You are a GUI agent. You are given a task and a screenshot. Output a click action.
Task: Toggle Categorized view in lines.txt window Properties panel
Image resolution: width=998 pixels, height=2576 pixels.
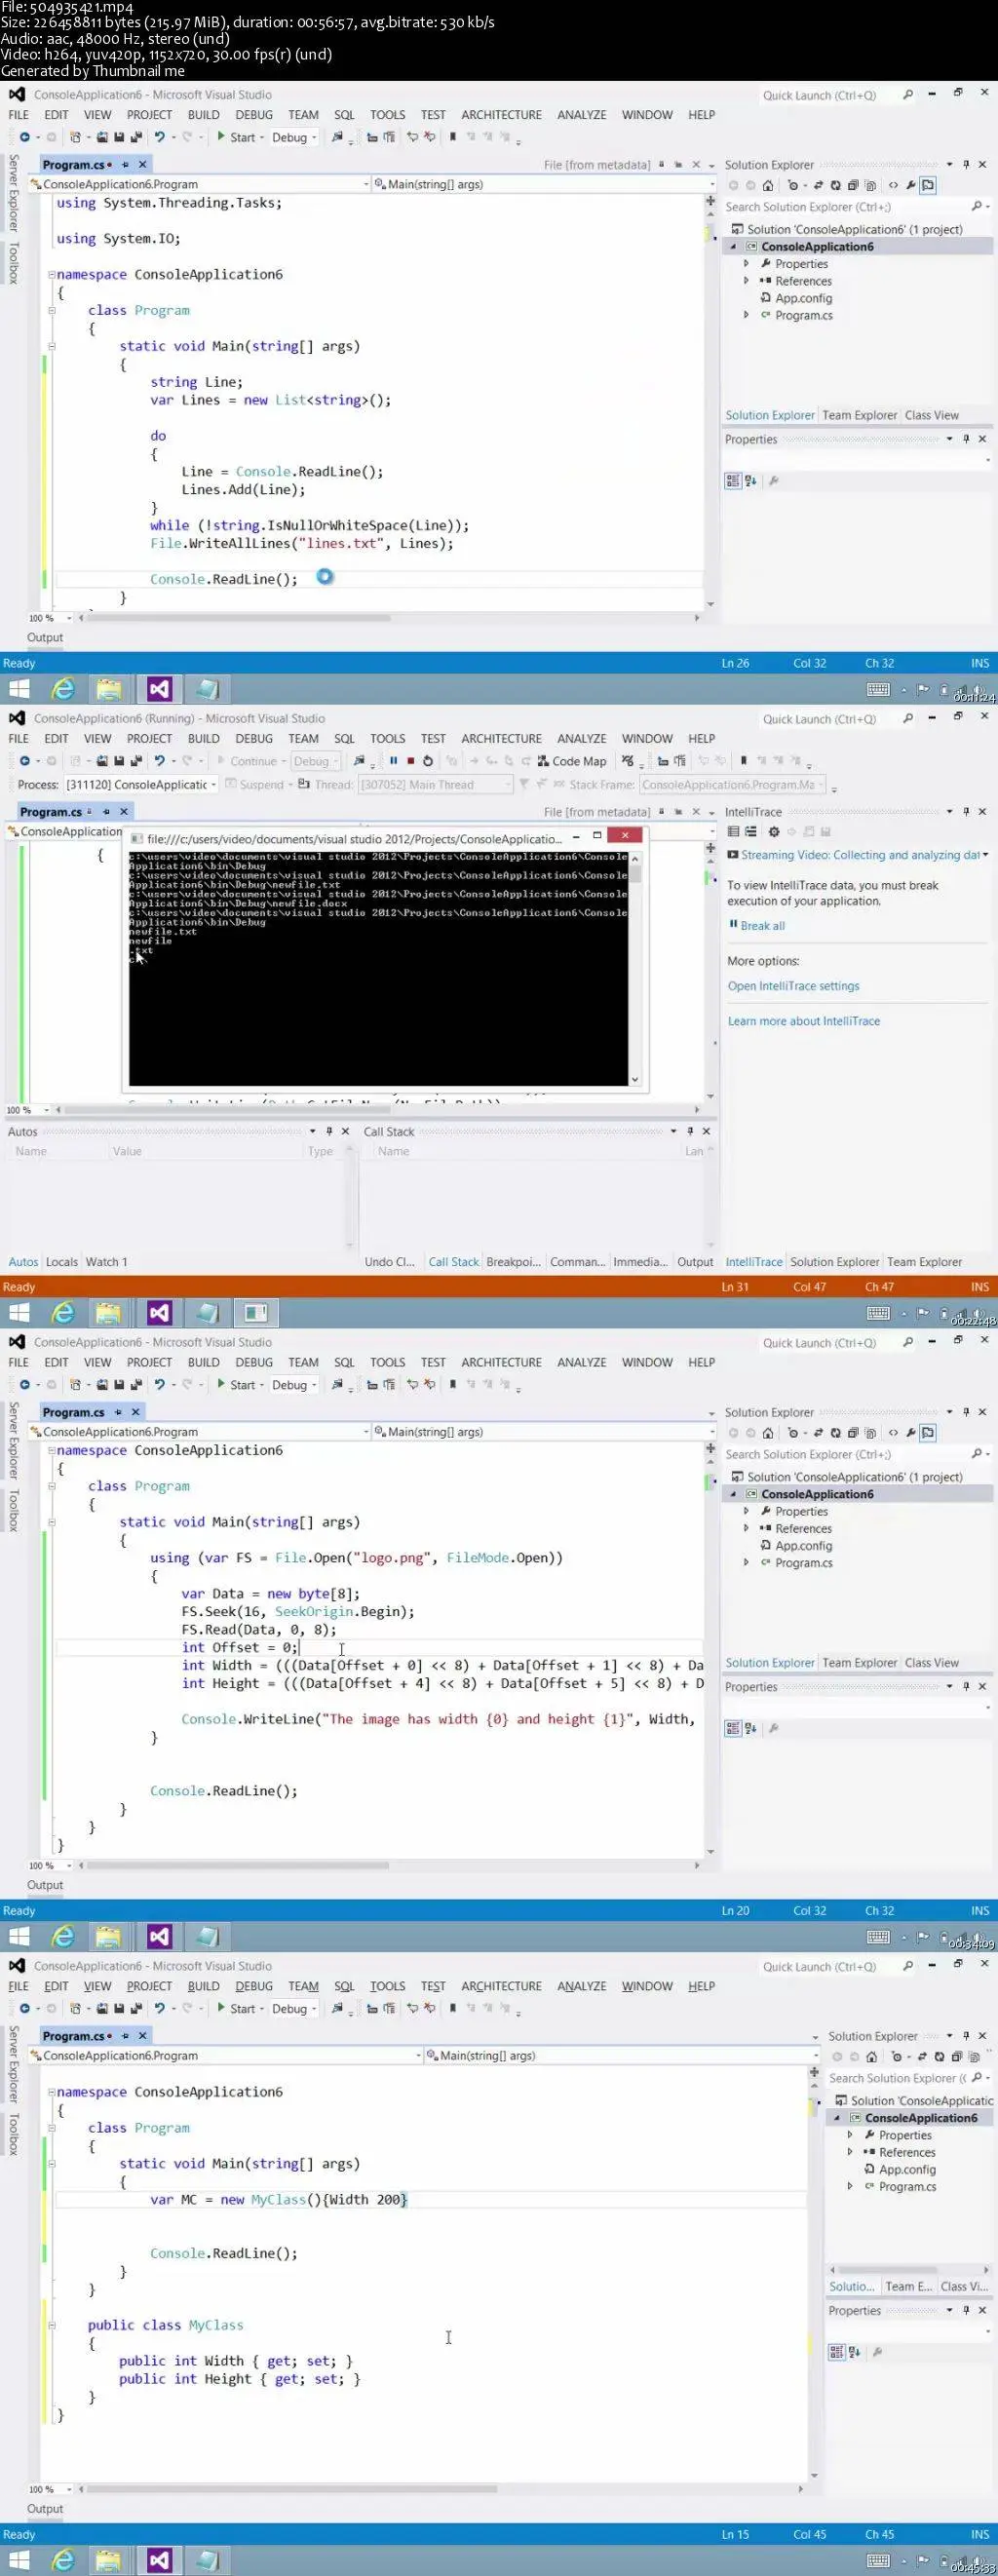coord(733,481)
